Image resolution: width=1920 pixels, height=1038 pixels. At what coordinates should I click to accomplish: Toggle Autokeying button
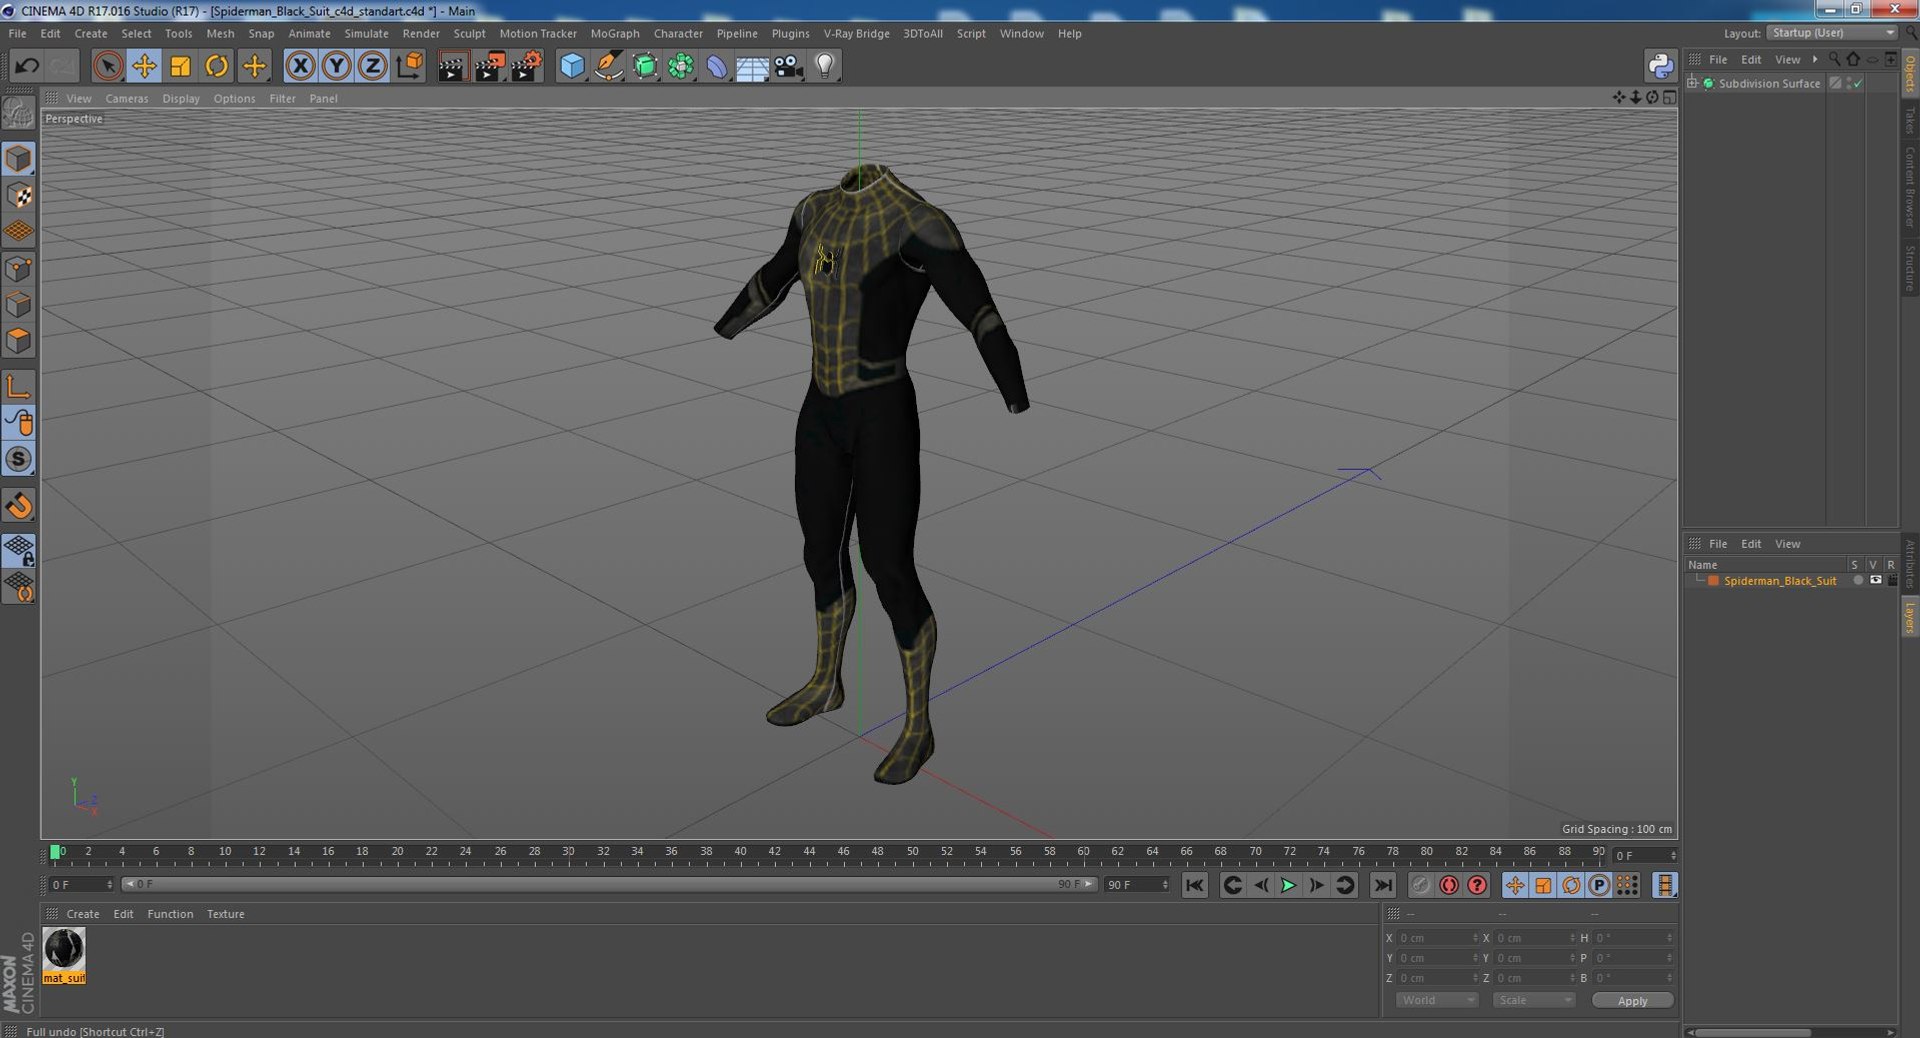(1448, 885)
